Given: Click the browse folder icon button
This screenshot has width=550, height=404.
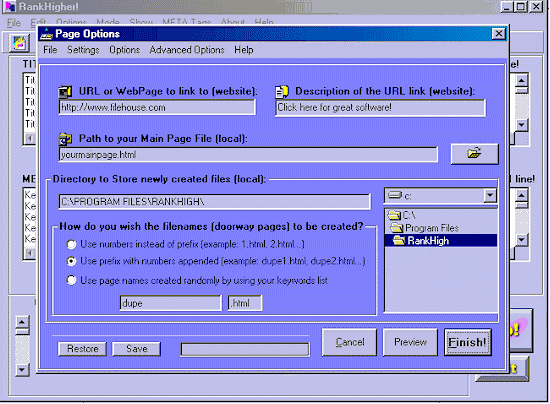Looking at the screenshot, I should 474,154.
